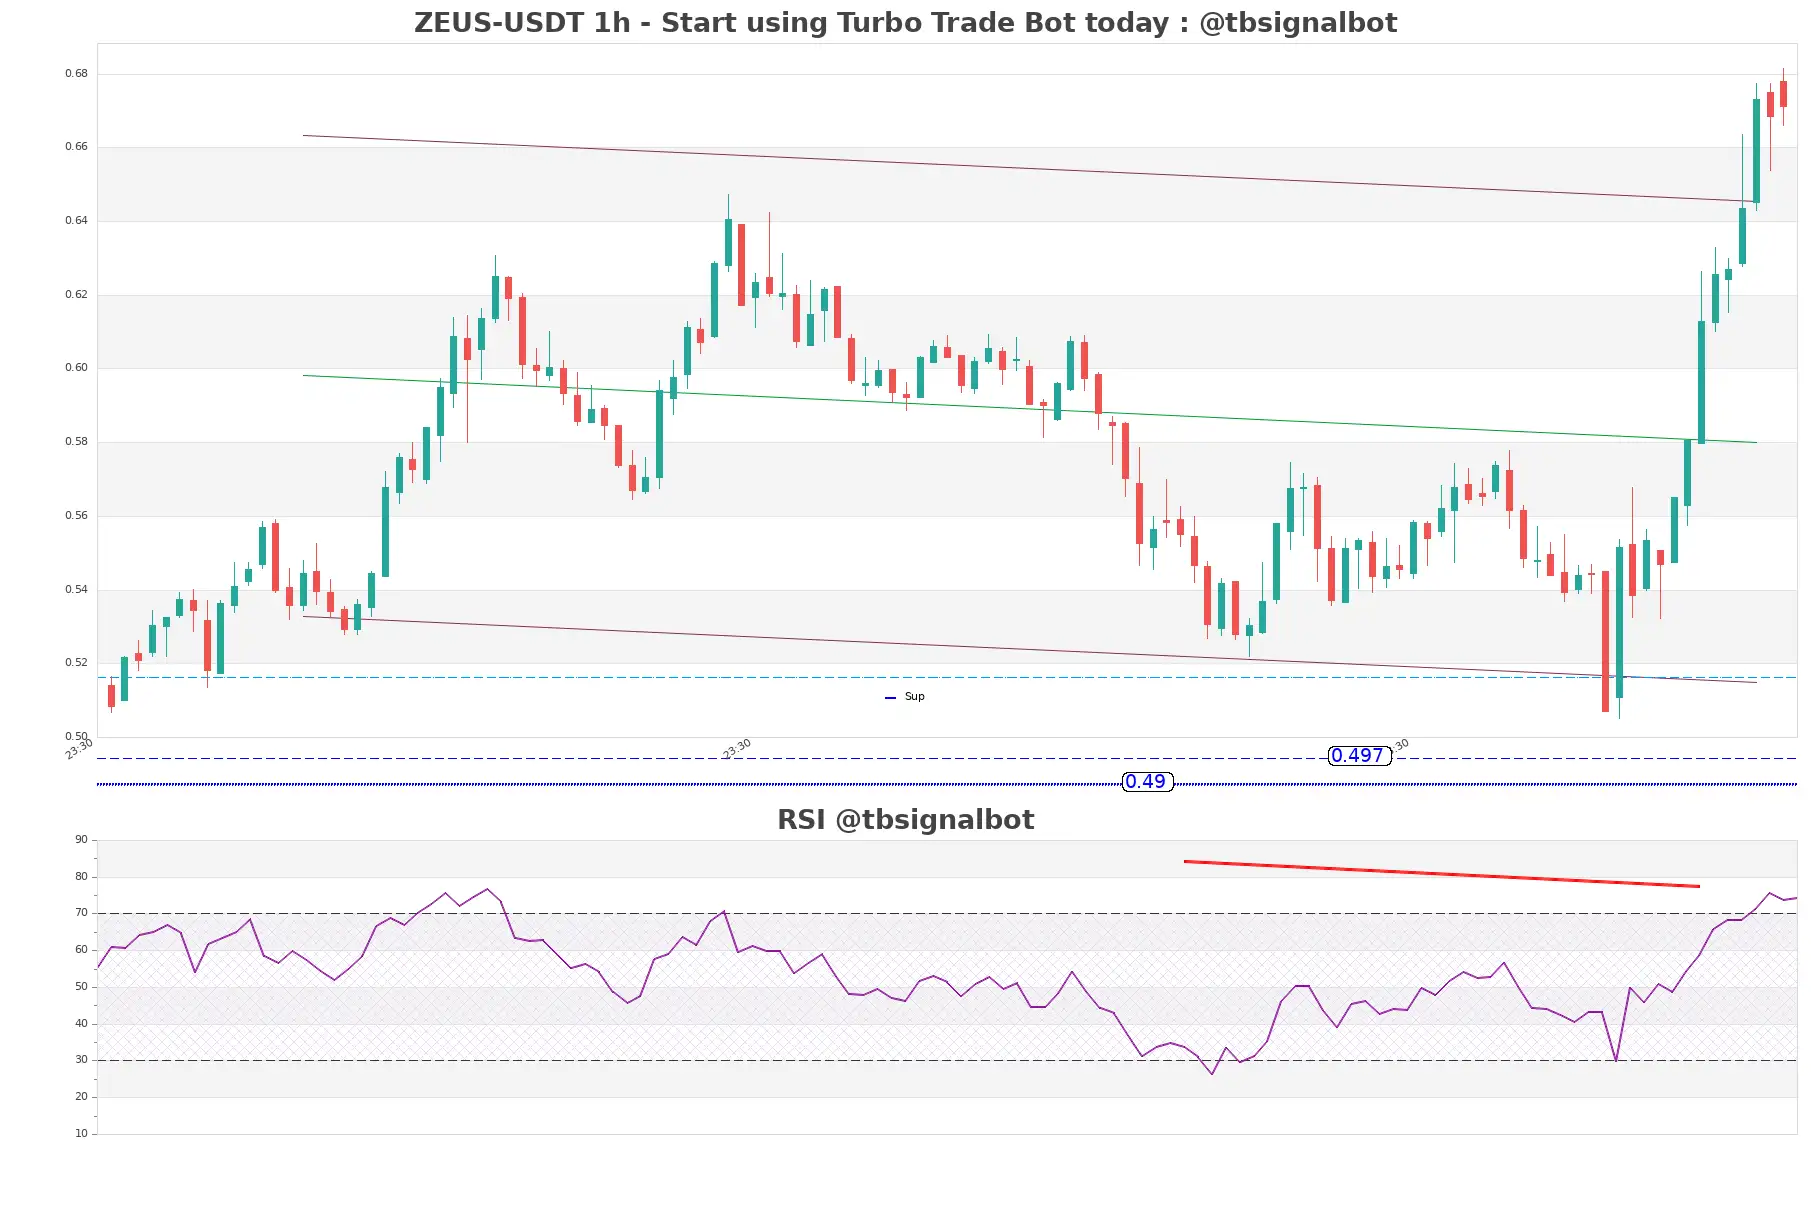
Task: Click the RSI 30 axis label
Action: coord(81,1059)
